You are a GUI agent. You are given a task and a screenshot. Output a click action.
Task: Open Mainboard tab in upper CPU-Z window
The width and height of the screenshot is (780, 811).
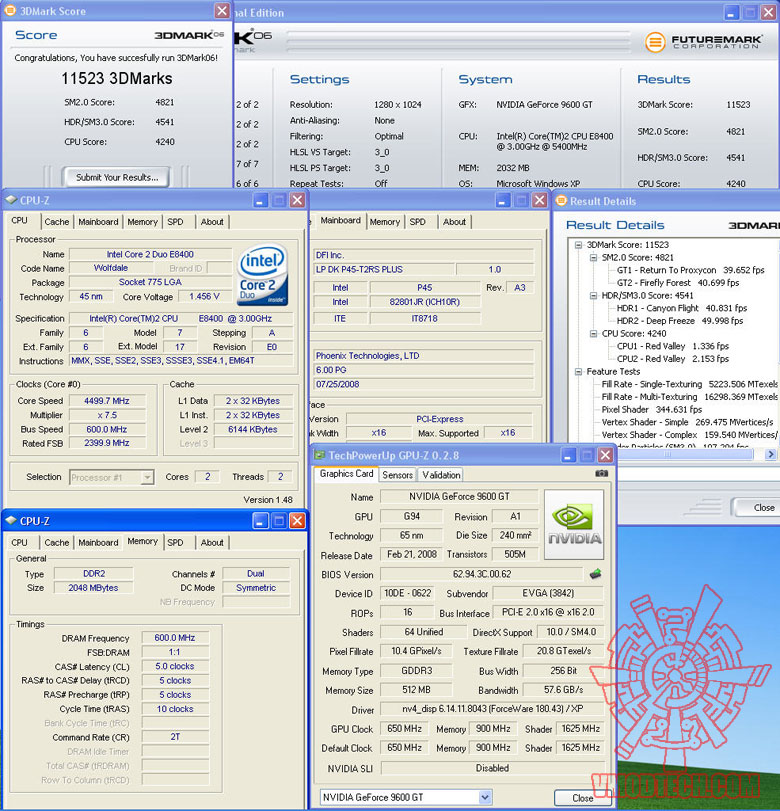coord(98,222)
